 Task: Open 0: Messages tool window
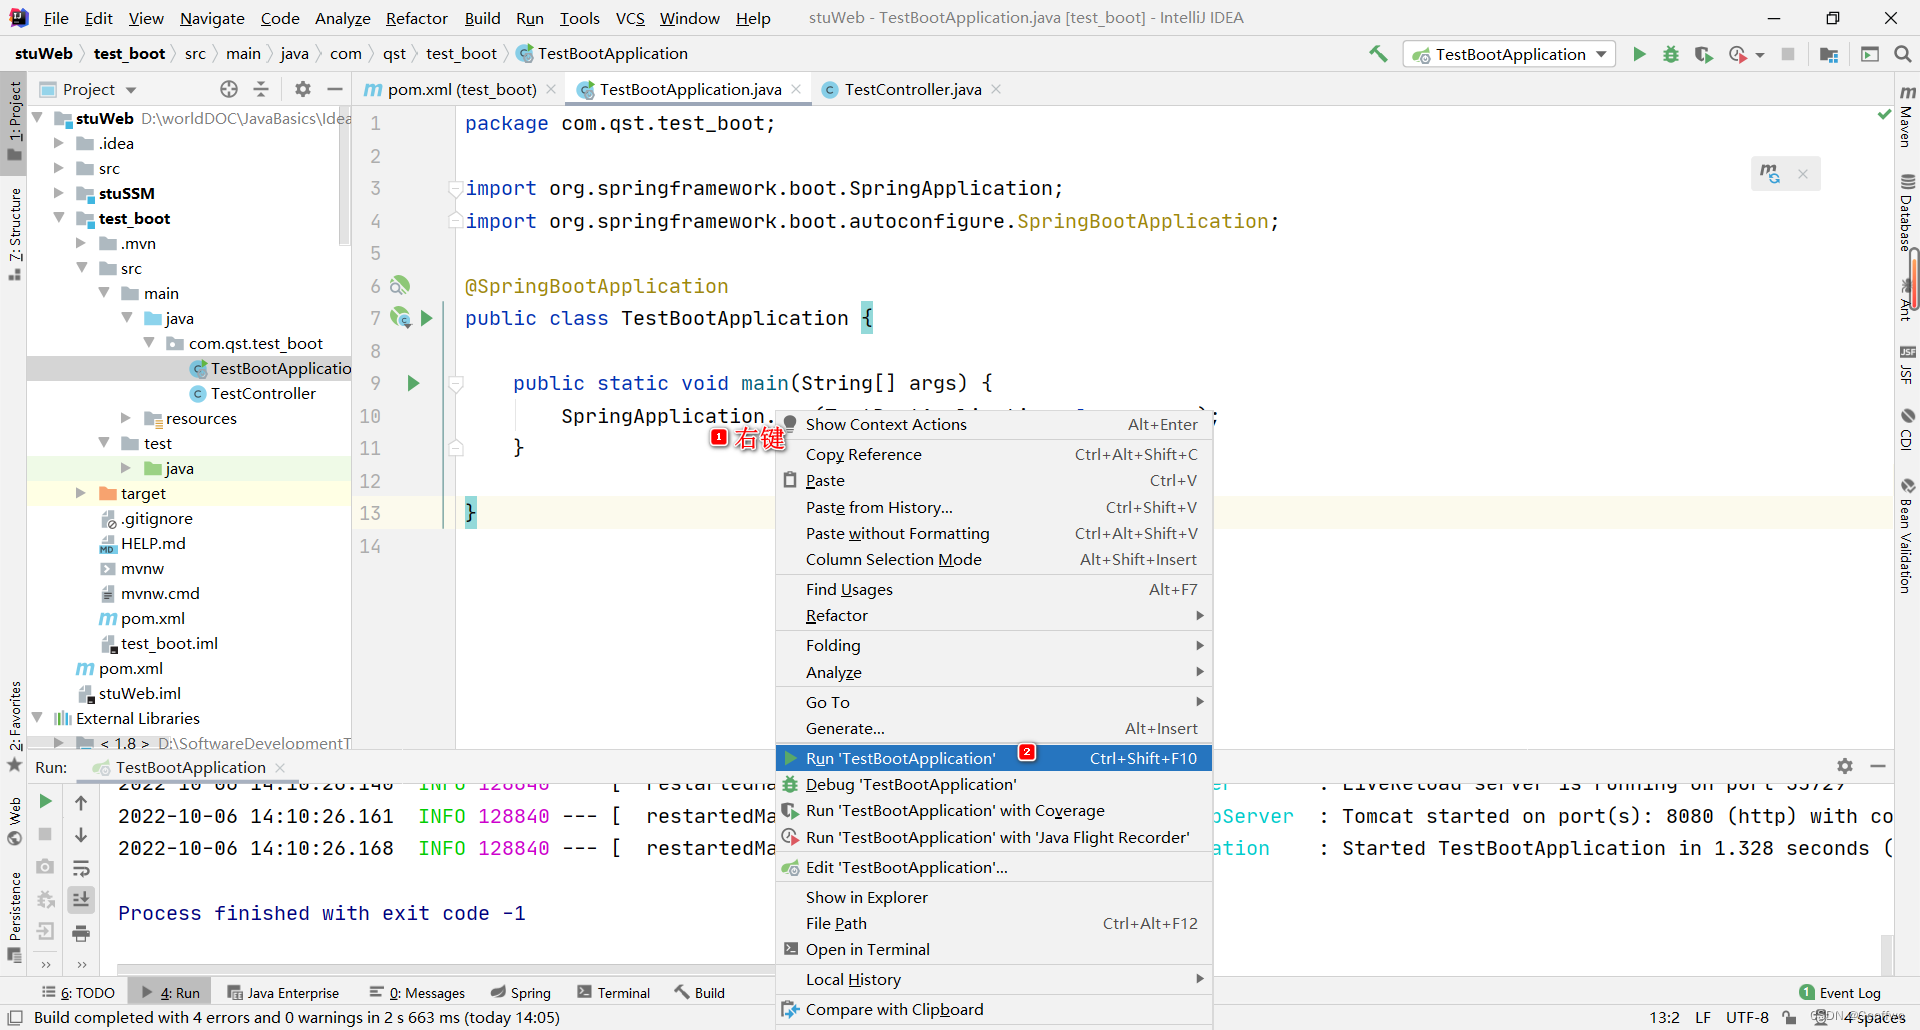click(x=417, y=993)
